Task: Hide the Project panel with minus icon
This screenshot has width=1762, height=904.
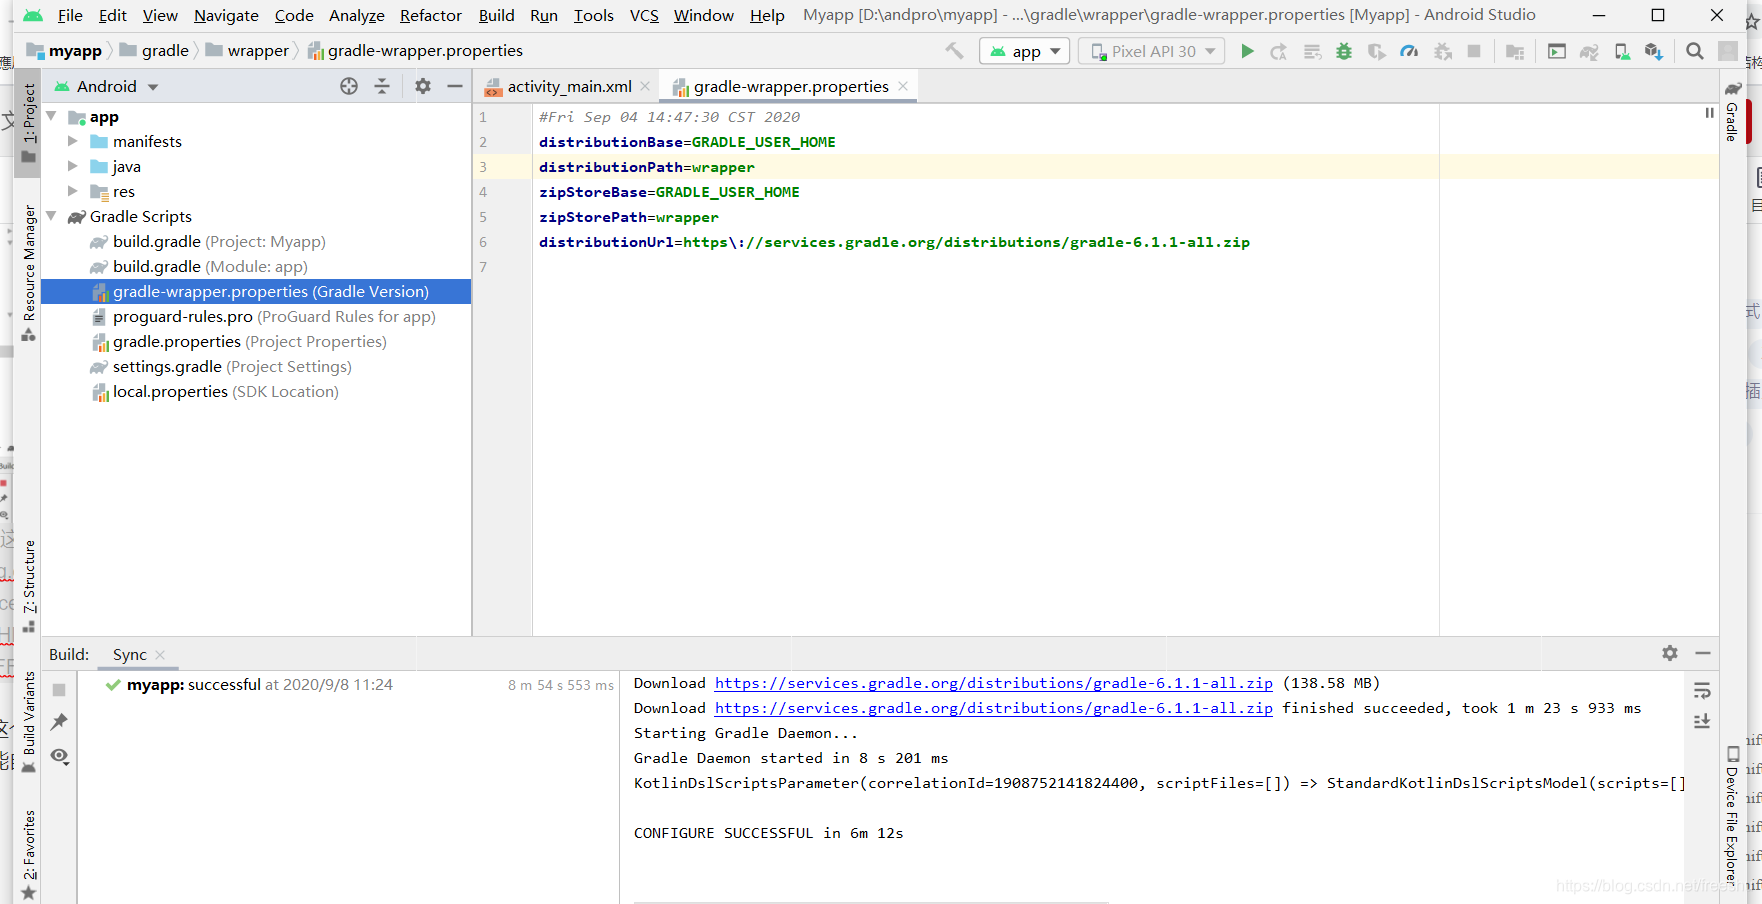Action: (x=455, y=87)
